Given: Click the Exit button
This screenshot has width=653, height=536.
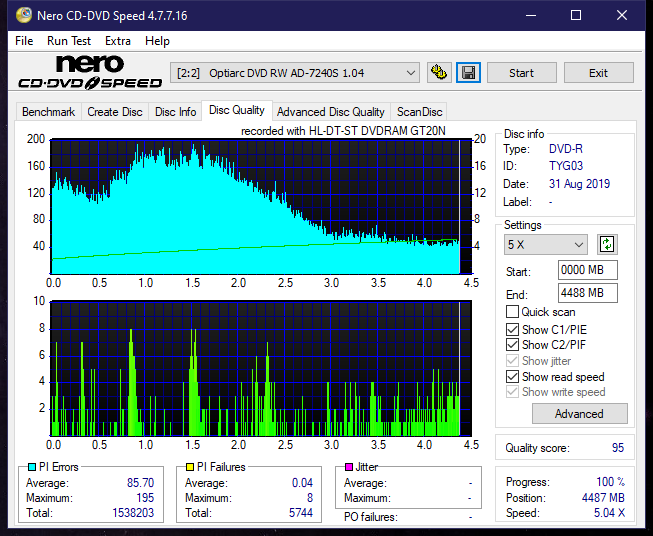Looking at the screenshot, I should [598, 73].
